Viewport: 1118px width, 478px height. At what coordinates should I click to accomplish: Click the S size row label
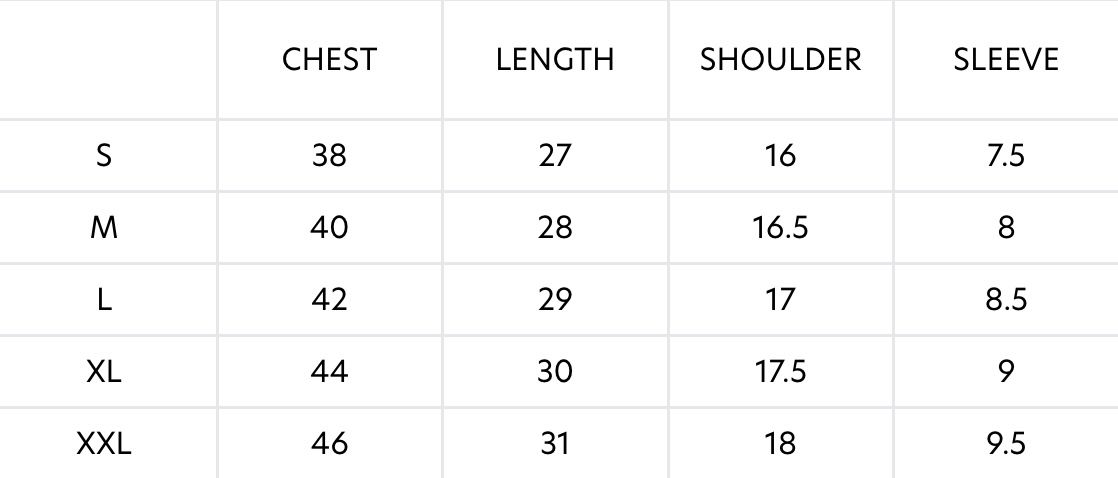(104, 156)
